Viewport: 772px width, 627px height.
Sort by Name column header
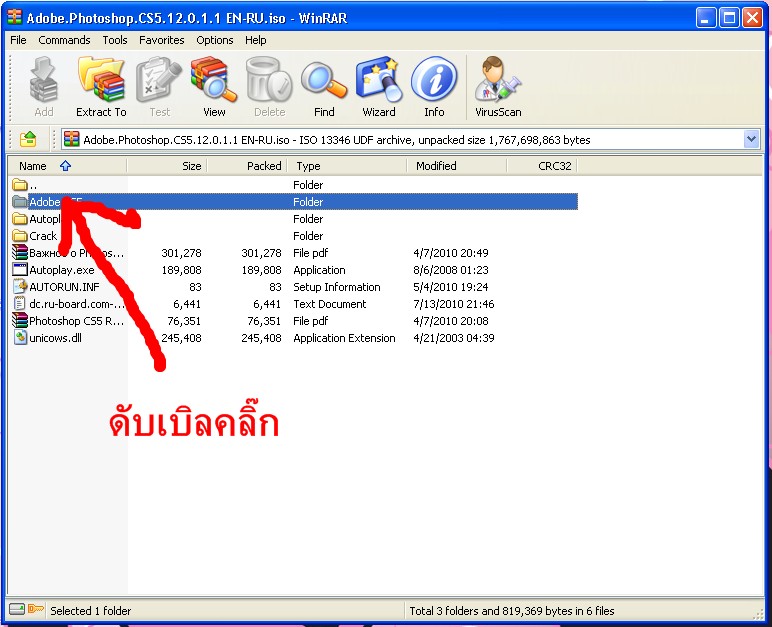(x=67, y=166)
